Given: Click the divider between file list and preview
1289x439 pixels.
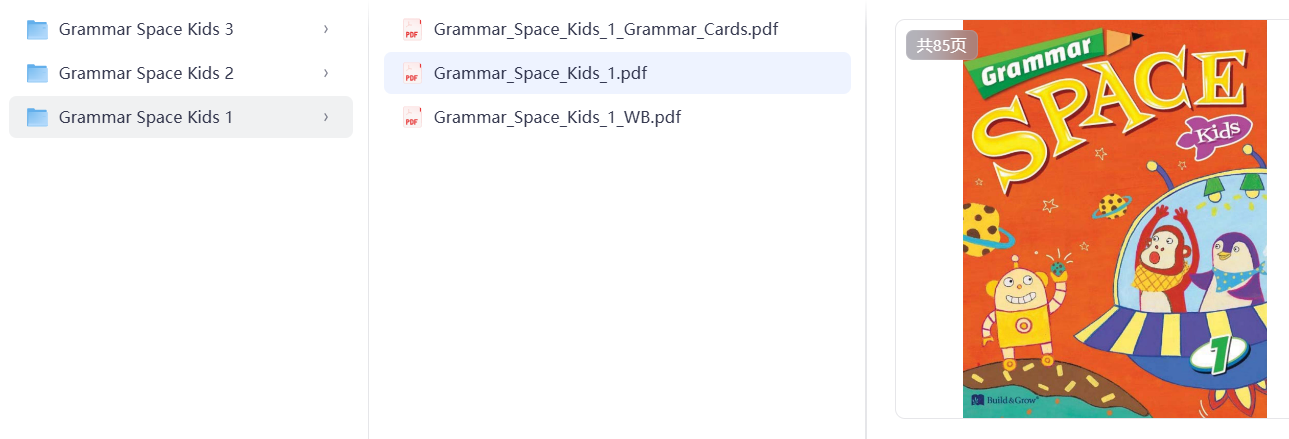Looking at the screenshot, I should (866, 220).
